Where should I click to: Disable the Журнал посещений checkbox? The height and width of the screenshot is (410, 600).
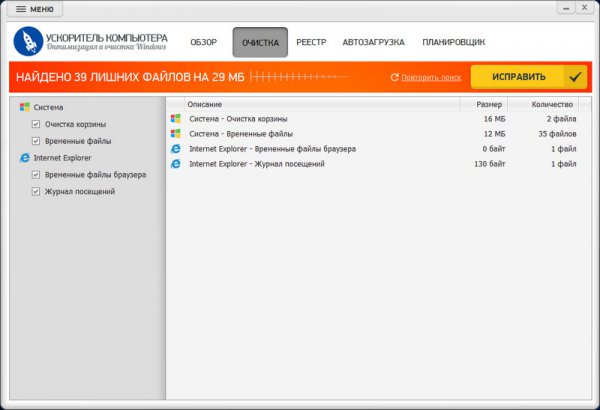tap(36, 191)
